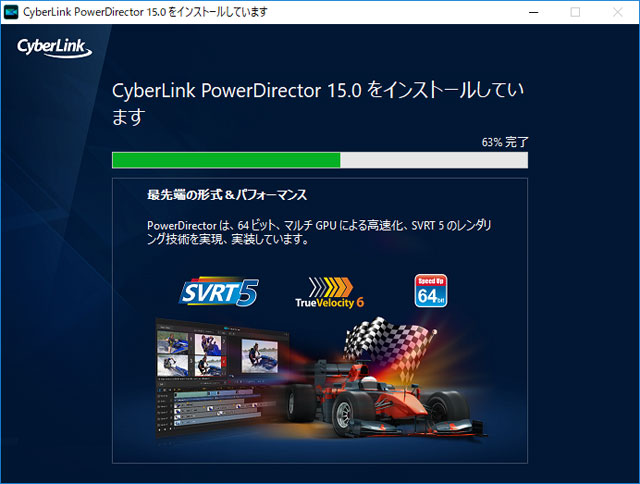Image resolution: width=640 pixels, height=484 pixels.
Task: Click the heading 最先端の形式＆パフォーマンス
Action: pyautogui.click(x=227, y=195)
